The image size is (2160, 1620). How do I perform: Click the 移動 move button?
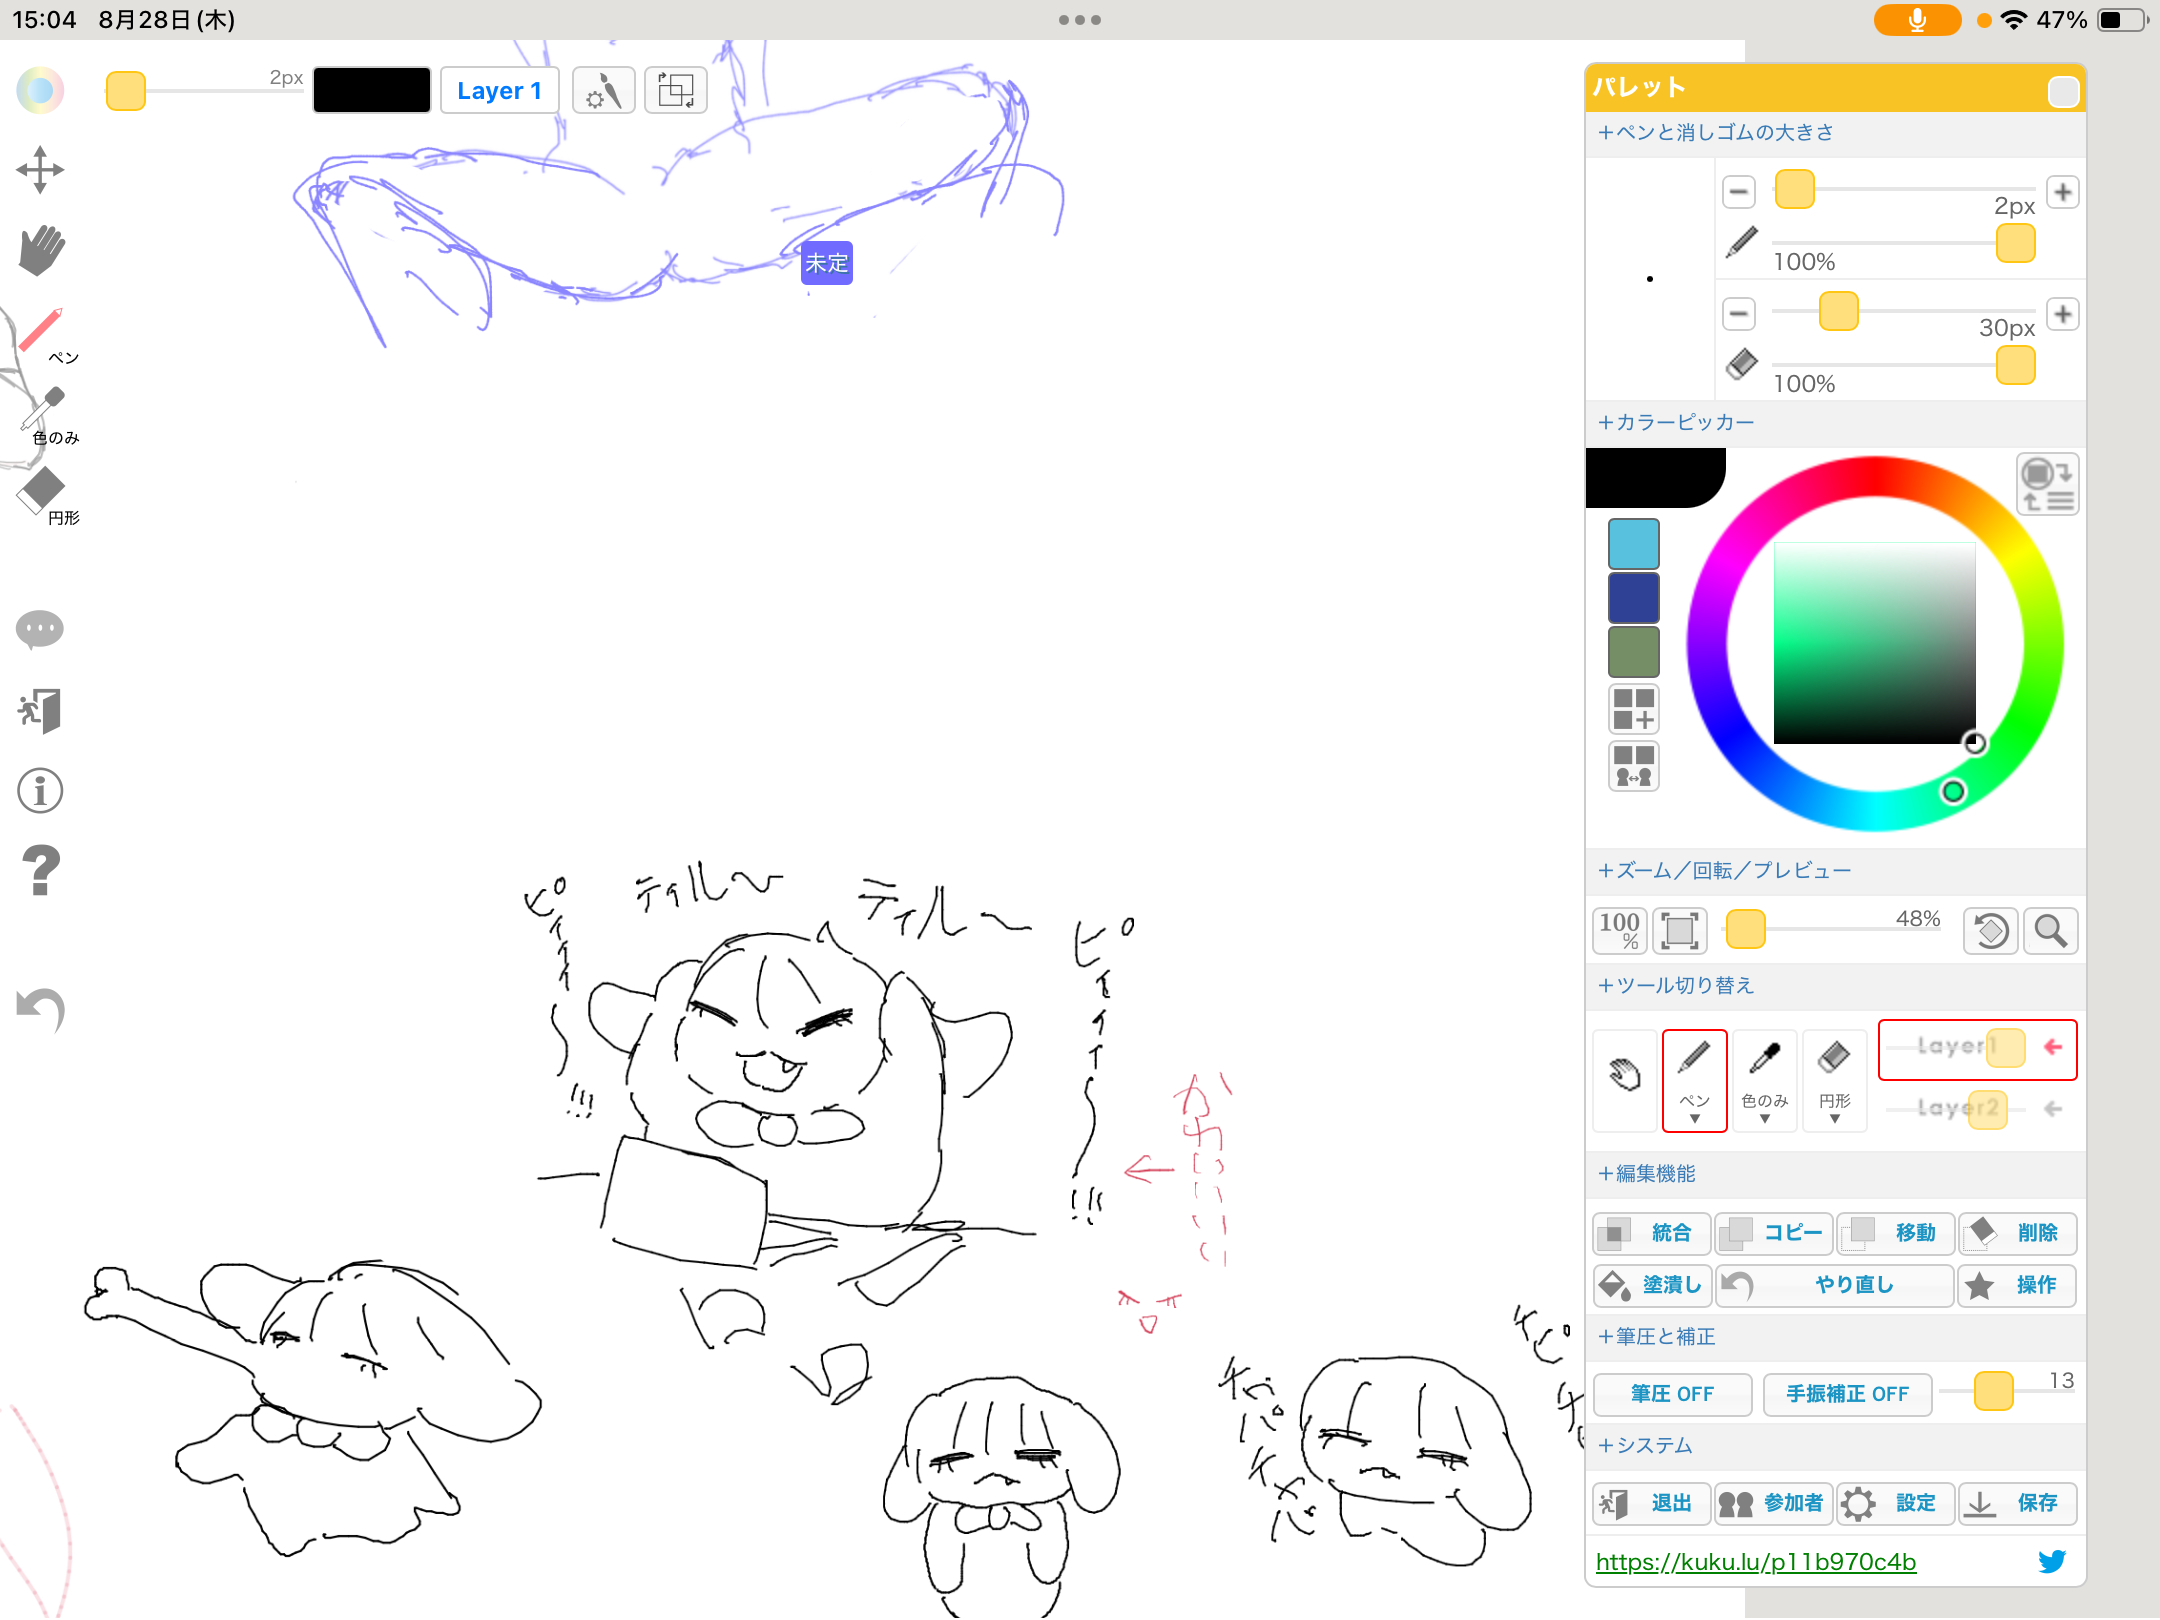click(x=1896, y=1233)
